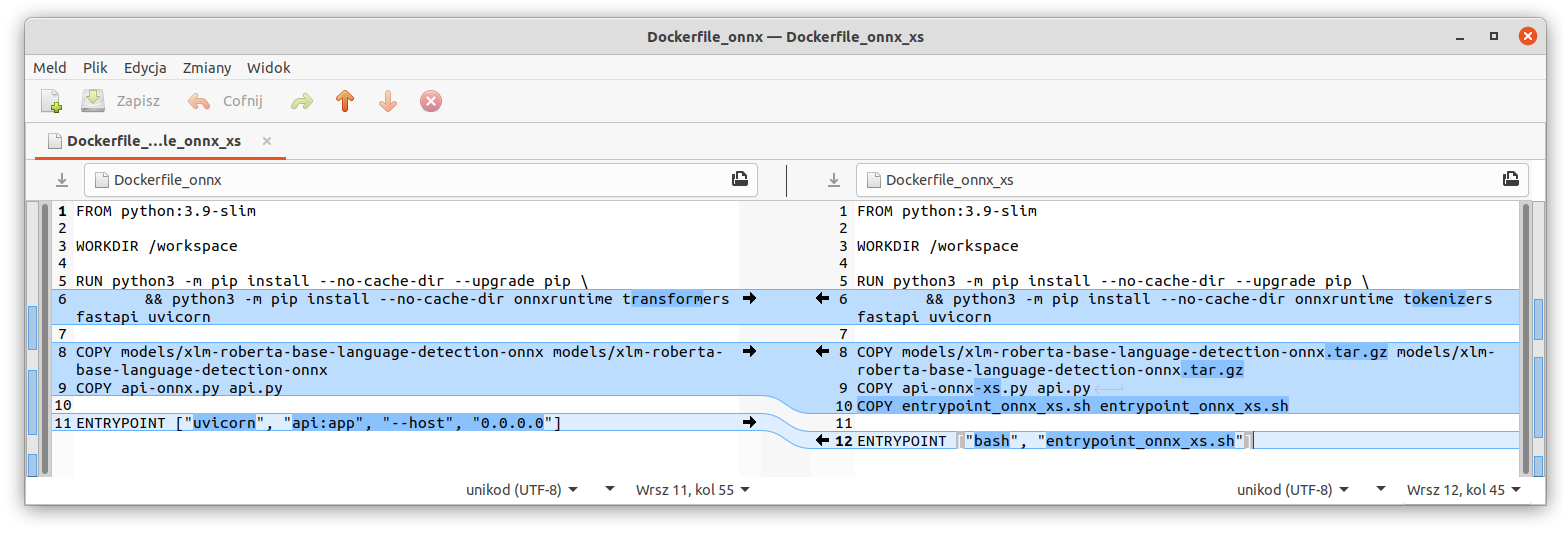Click the Zapisz button label
Image resolution: width=1563 pixels, height=534 pixels.
pos(138,101)
